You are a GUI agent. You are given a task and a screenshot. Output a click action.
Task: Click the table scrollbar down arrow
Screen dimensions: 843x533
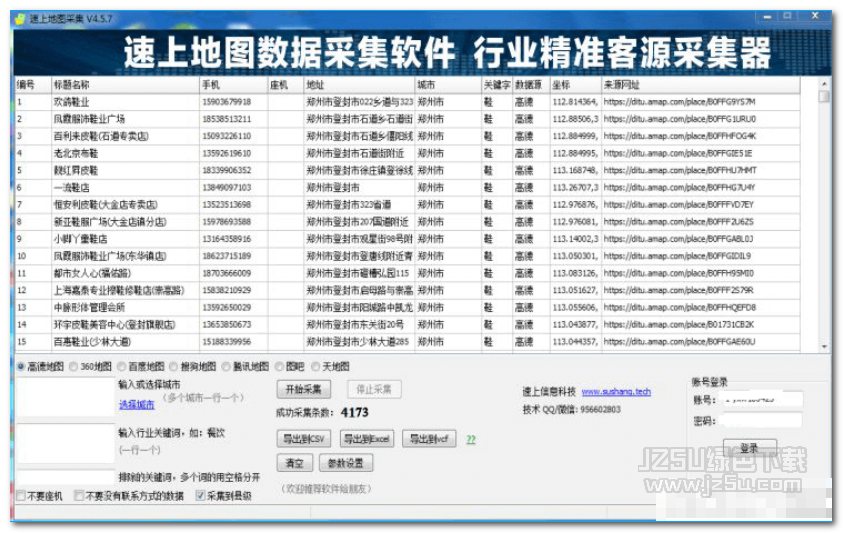click(824, 347)
